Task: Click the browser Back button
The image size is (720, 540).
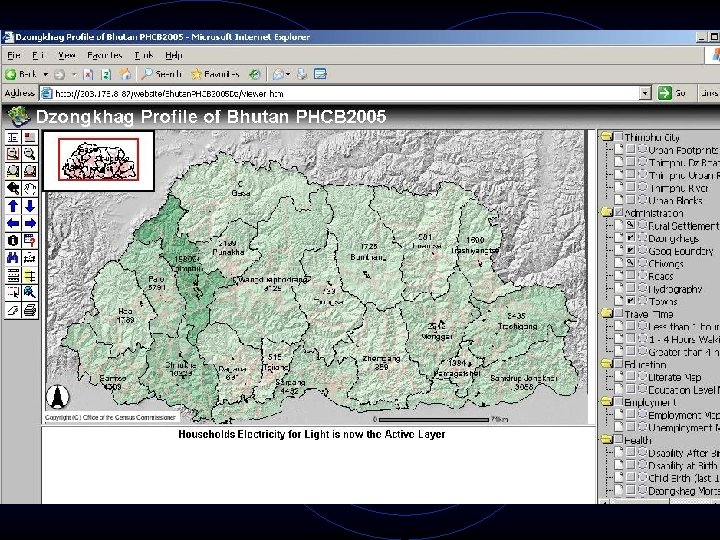Action: point(21,74)
